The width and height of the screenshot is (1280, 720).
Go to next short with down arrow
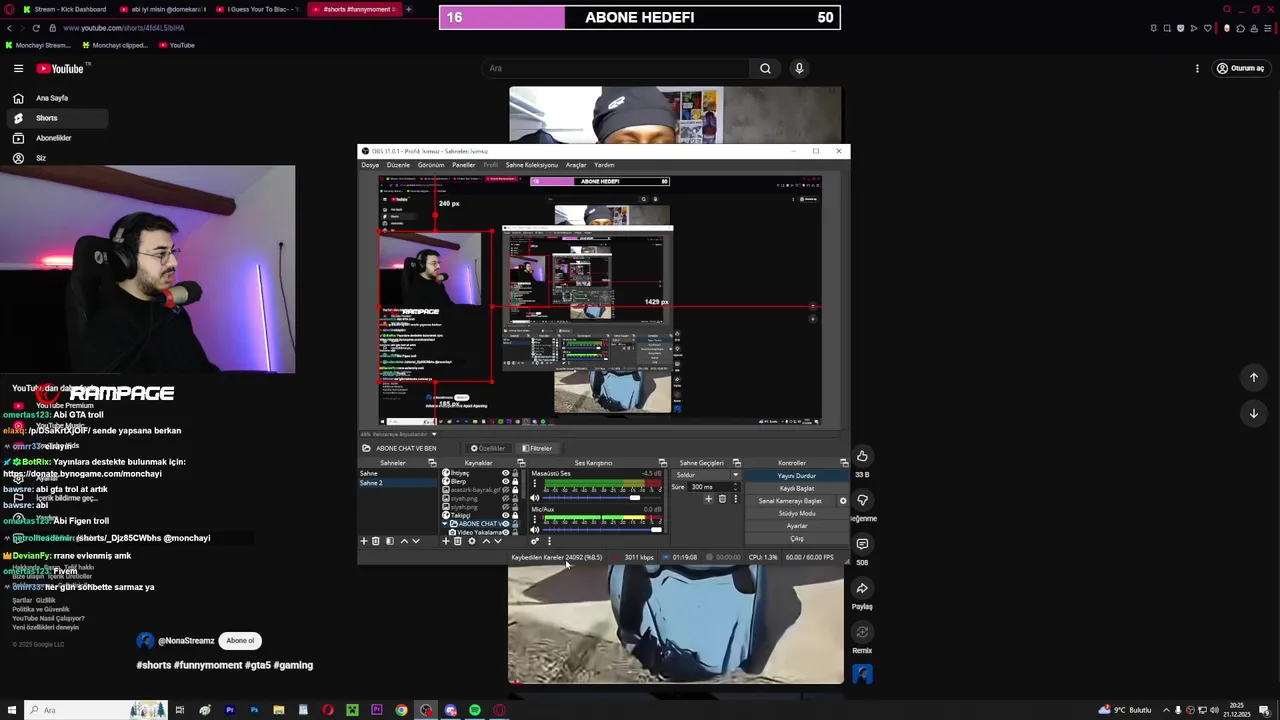click(1253, 413)
